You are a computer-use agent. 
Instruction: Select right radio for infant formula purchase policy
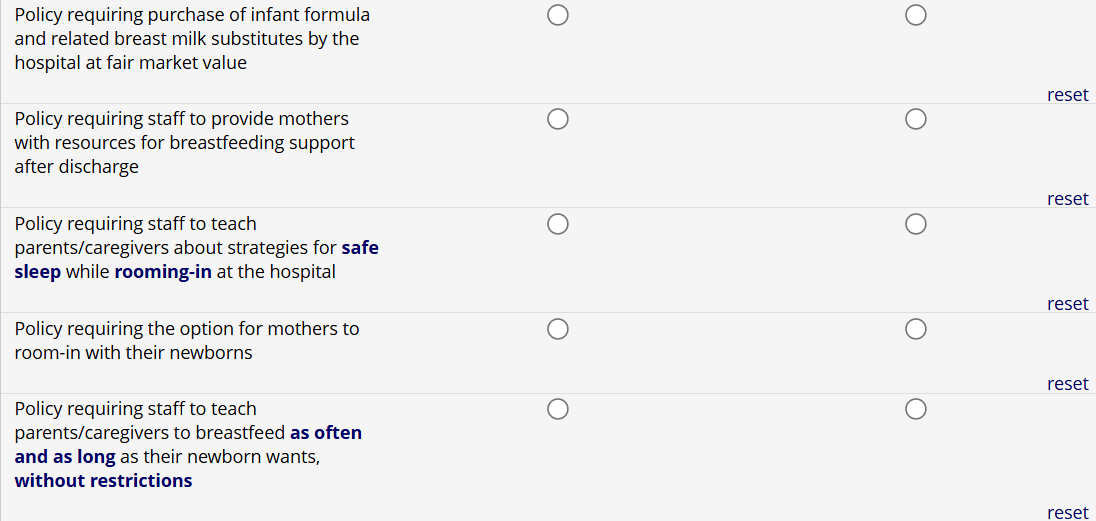pos(915,15)
